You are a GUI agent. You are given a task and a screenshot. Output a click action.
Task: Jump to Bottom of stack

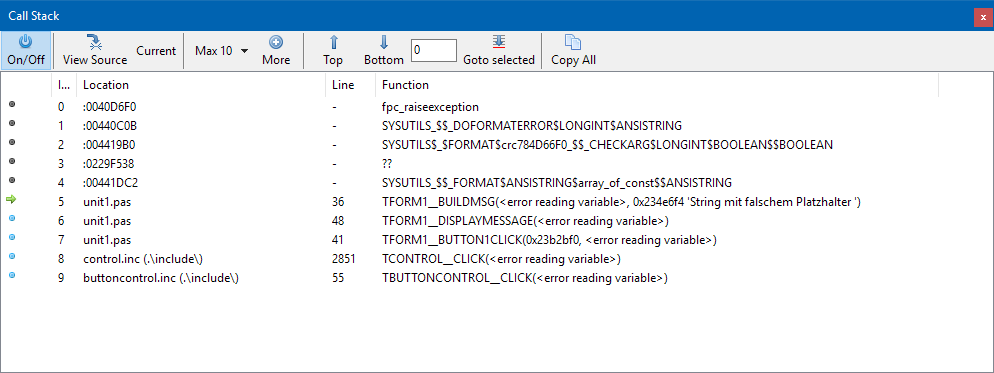[384, 51]
